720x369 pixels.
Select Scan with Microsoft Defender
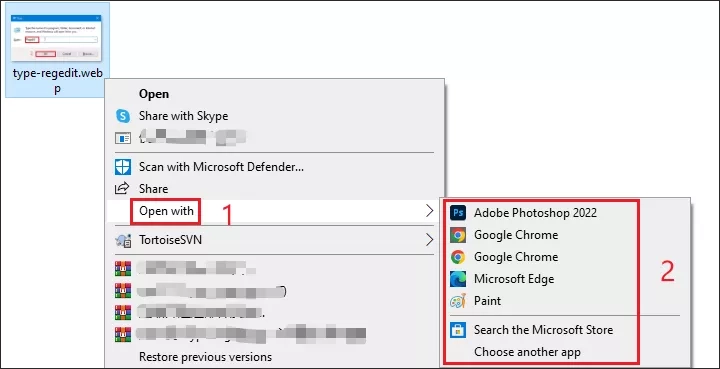pyautogui.click(x=221, y=167)
